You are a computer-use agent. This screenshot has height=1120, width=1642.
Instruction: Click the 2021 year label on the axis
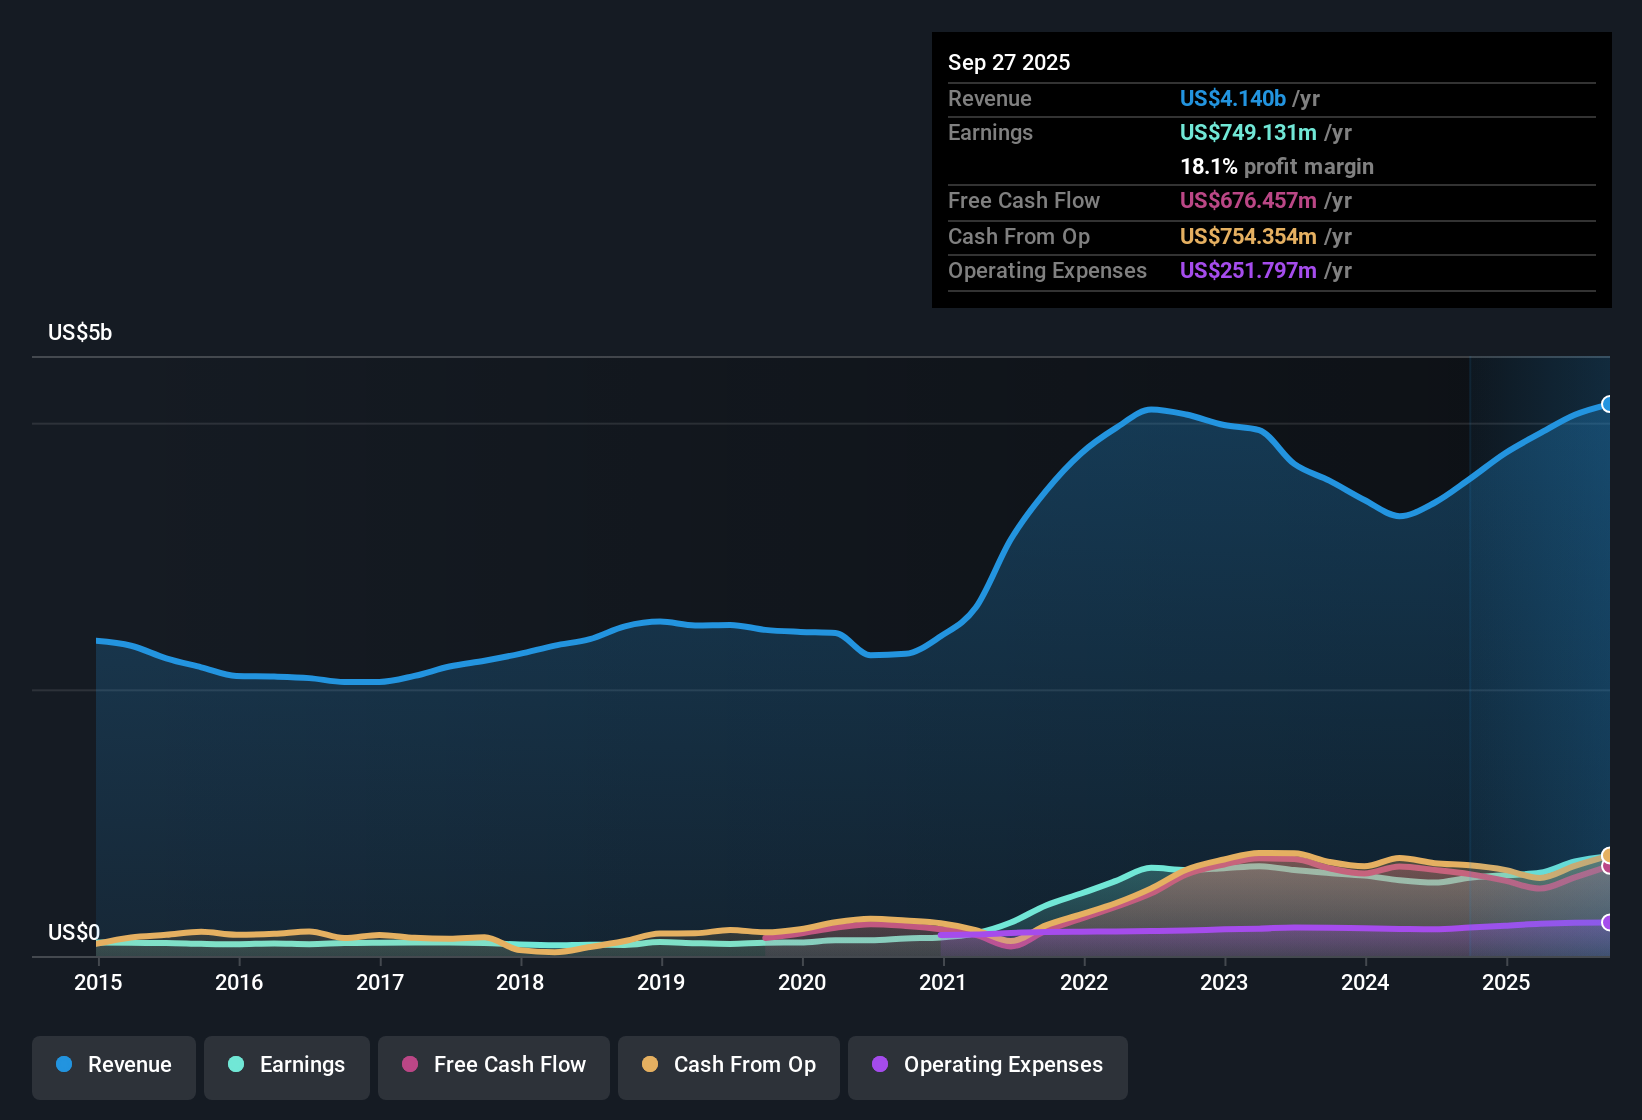click(943, 982)
